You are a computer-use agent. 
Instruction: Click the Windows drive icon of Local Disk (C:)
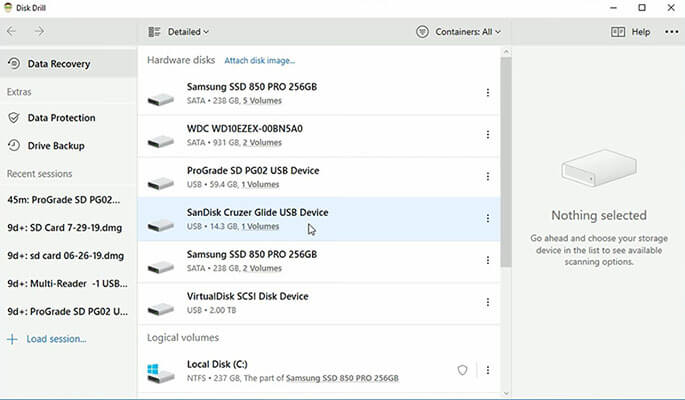(160, 373)
